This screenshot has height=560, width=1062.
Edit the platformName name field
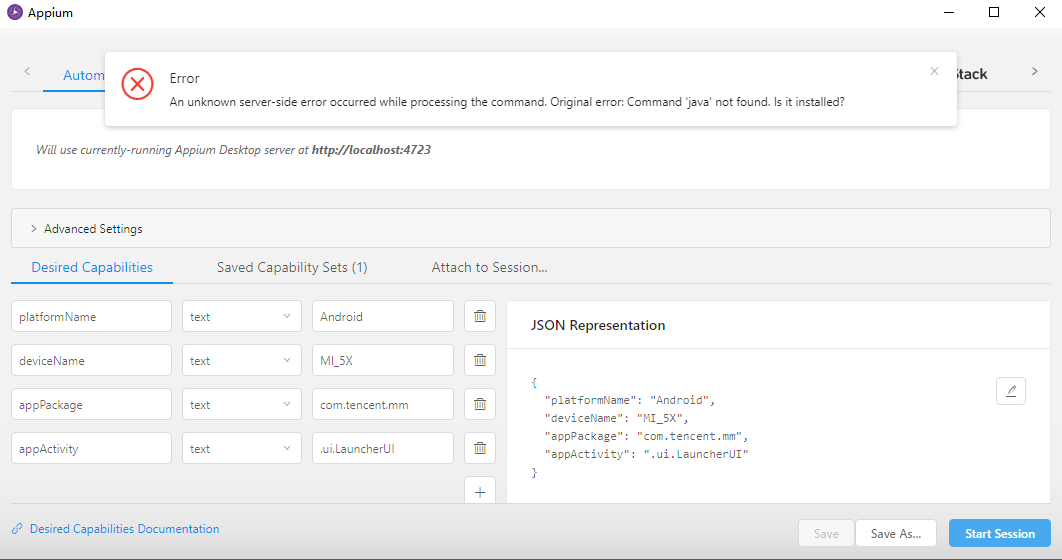pyautogui.click(x=91, y=316)
